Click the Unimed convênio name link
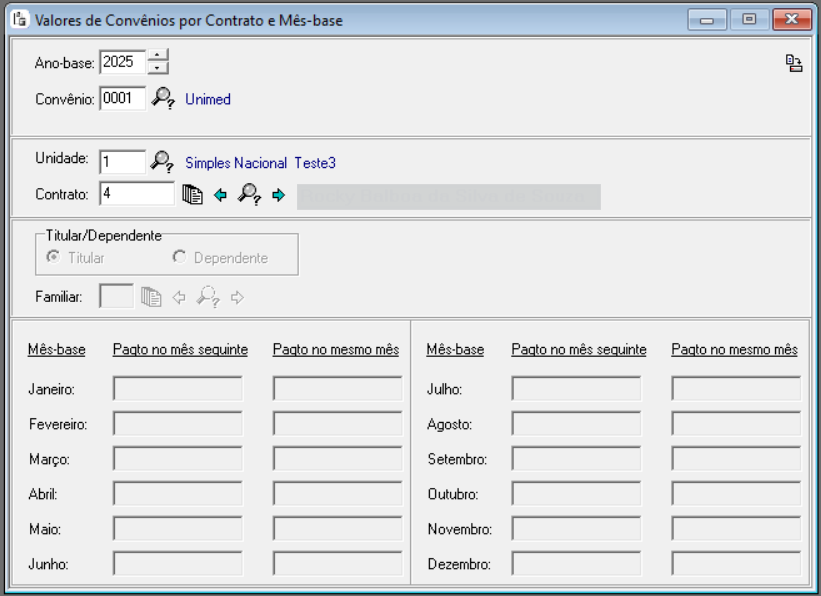 (x=208, y=100)
